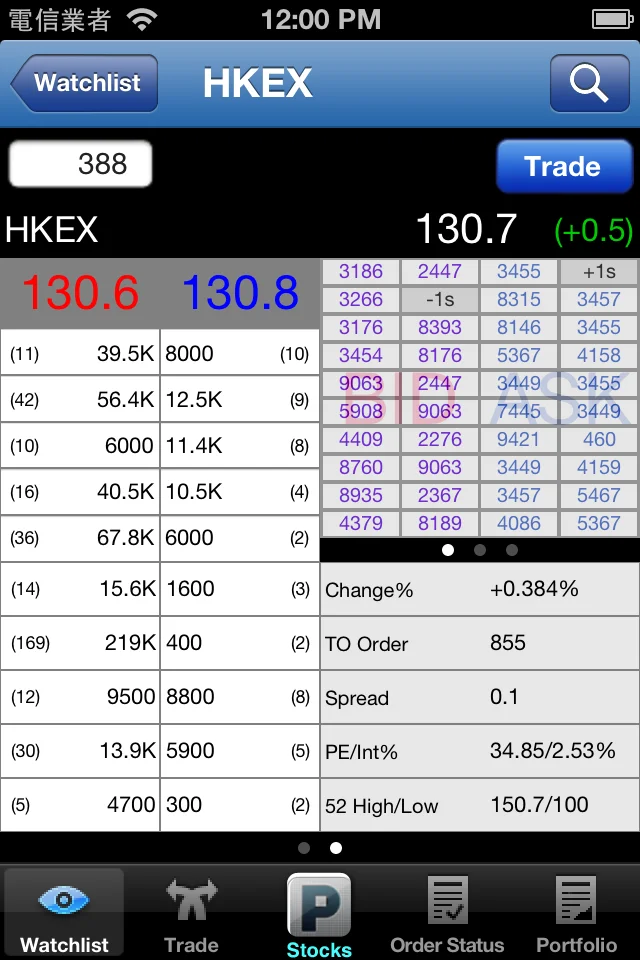Tap the PE/Int% value 34.85/2.53%

pos(552,751)
